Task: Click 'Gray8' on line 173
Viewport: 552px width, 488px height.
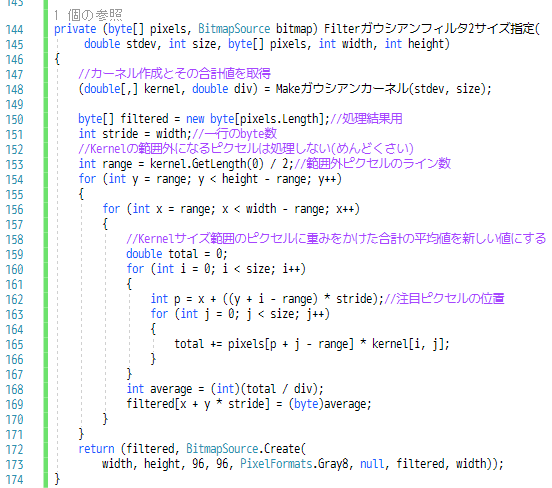Action: (x=333, y=464)
